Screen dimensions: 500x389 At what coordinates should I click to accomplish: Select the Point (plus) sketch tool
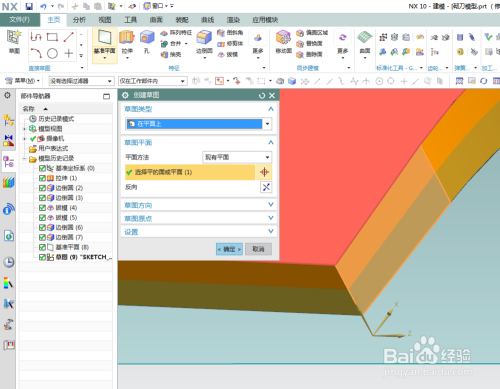(68, 53)
